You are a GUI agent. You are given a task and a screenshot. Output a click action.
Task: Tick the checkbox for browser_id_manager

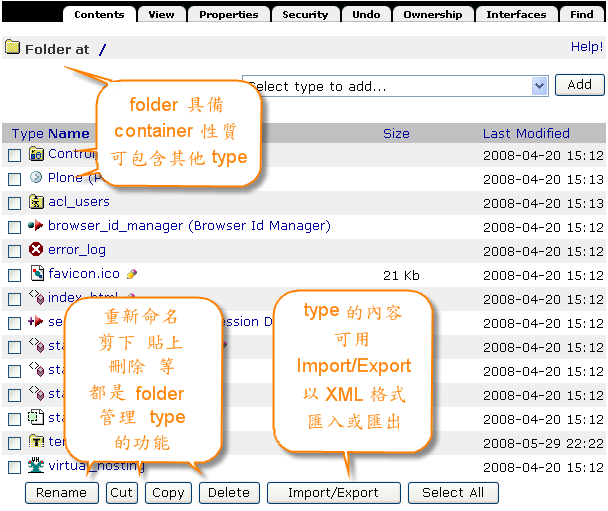click(15, 228)
